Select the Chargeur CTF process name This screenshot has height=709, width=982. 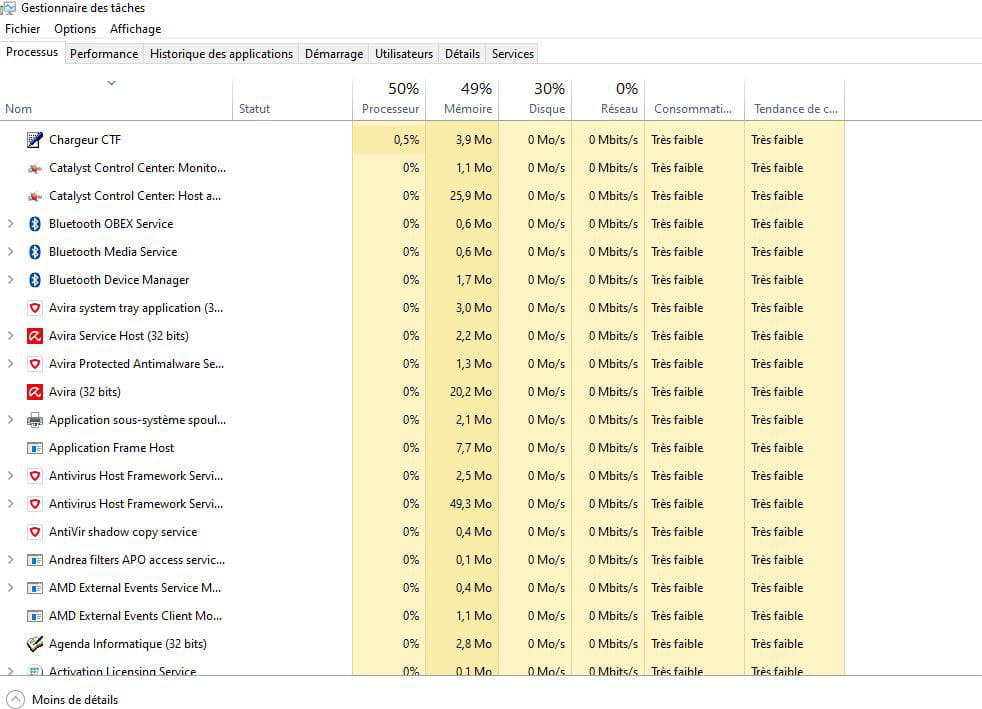85,140
